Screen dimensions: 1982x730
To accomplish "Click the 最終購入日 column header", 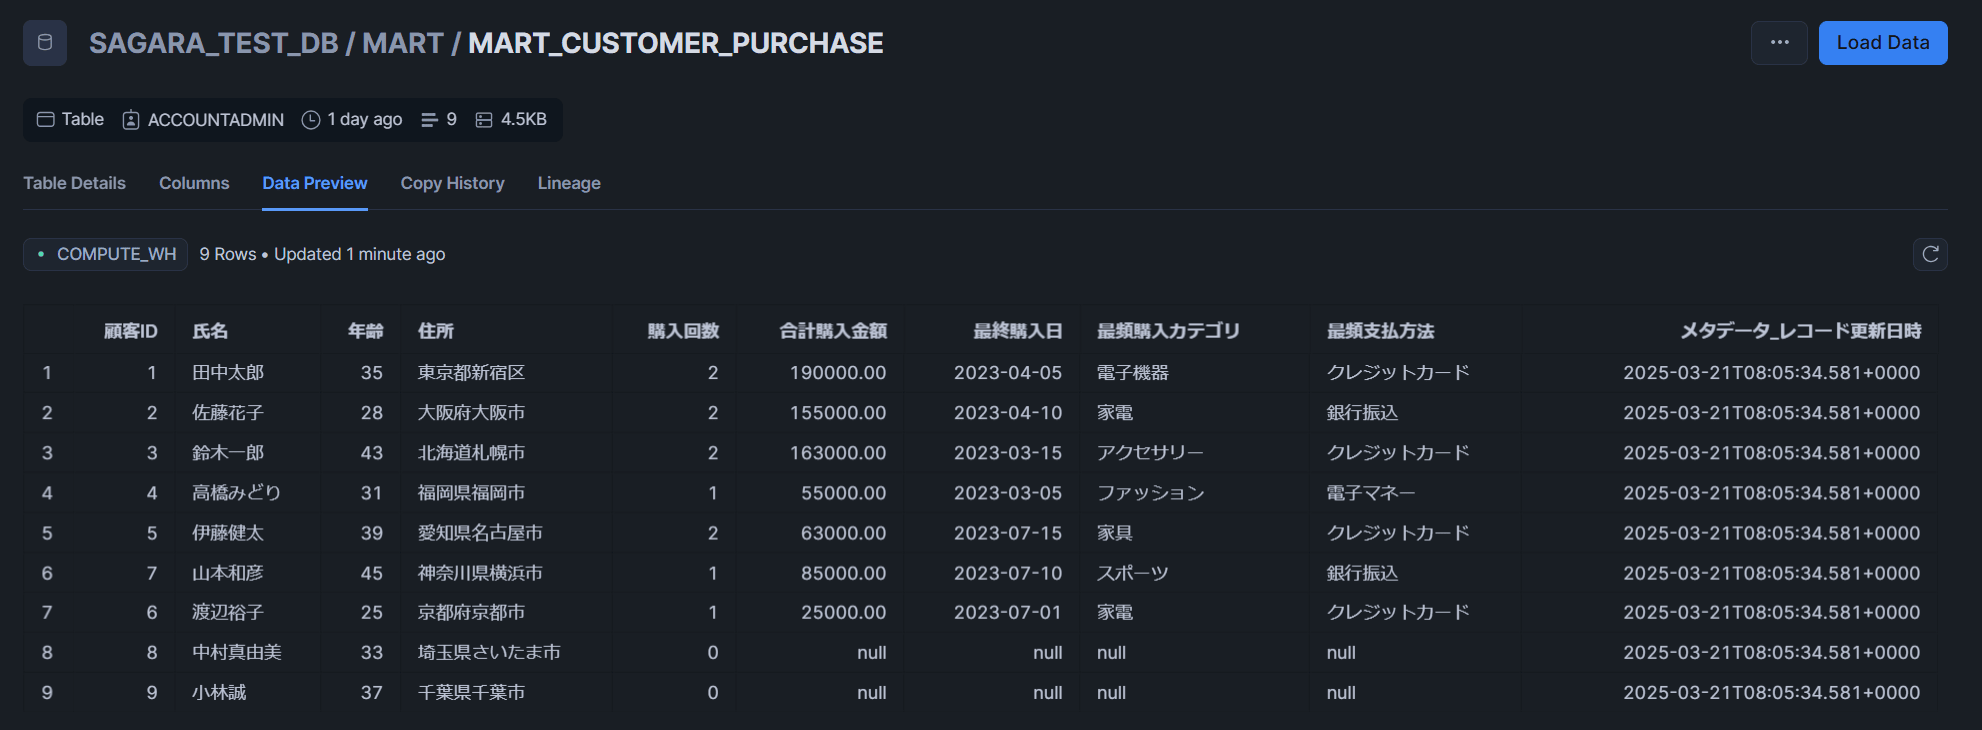I will point(1018,331).
